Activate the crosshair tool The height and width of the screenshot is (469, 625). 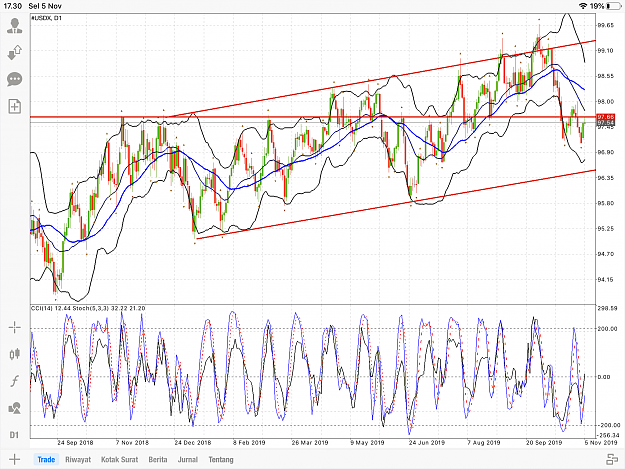tap(15, 328)
